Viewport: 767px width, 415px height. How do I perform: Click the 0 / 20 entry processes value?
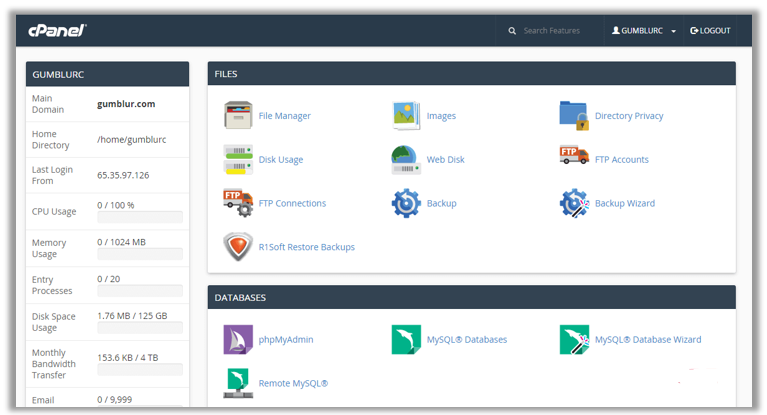109,279
